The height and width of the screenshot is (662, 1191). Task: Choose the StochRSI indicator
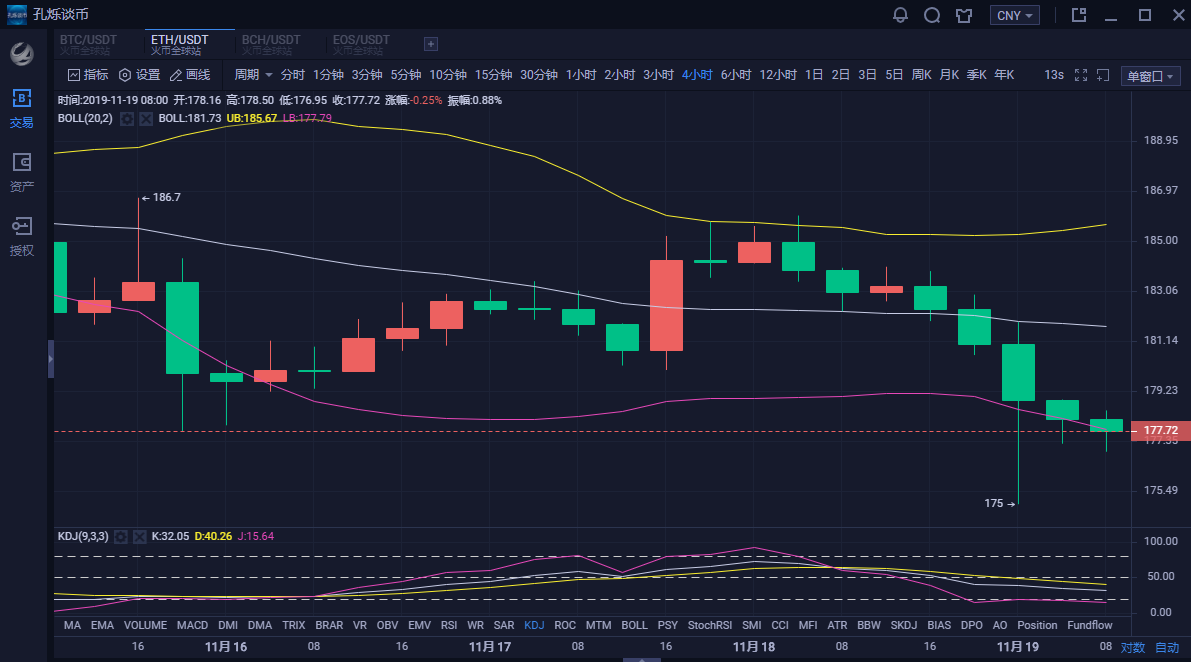(709, 626)
